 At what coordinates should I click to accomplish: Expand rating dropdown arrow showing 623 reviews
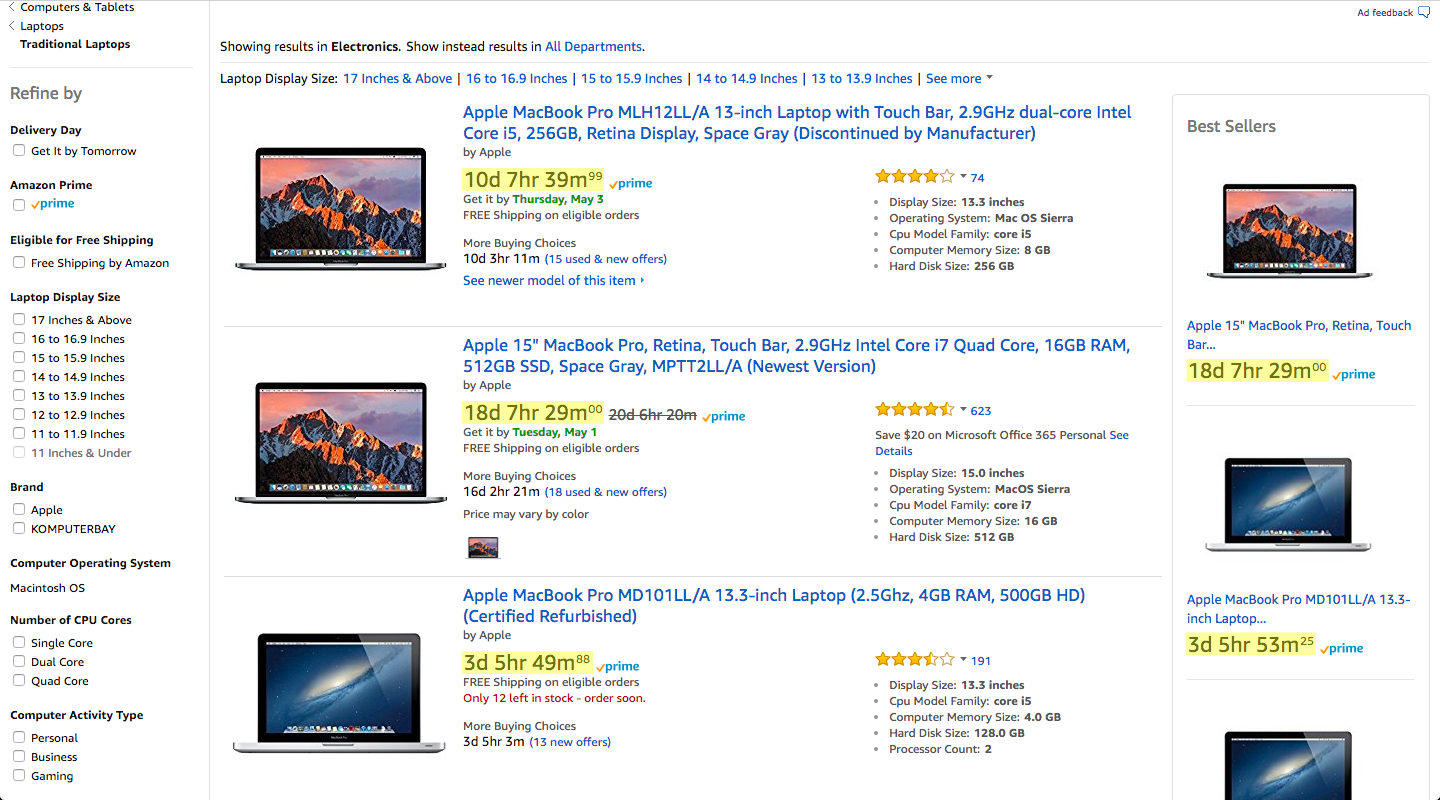963,410
